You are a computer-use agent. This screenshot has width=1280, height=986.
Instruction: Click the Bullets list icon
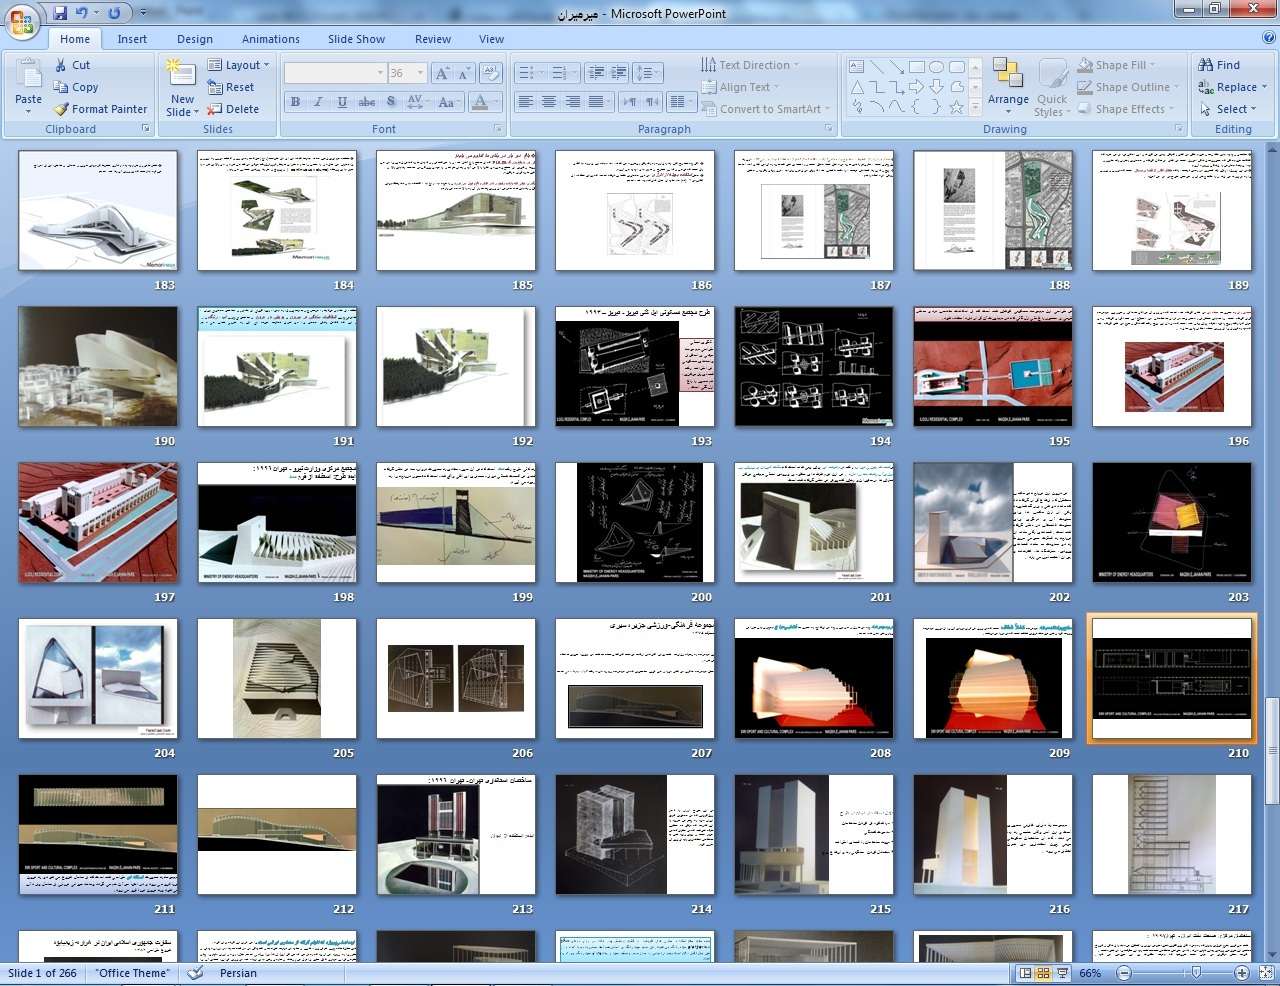[529, 73]
